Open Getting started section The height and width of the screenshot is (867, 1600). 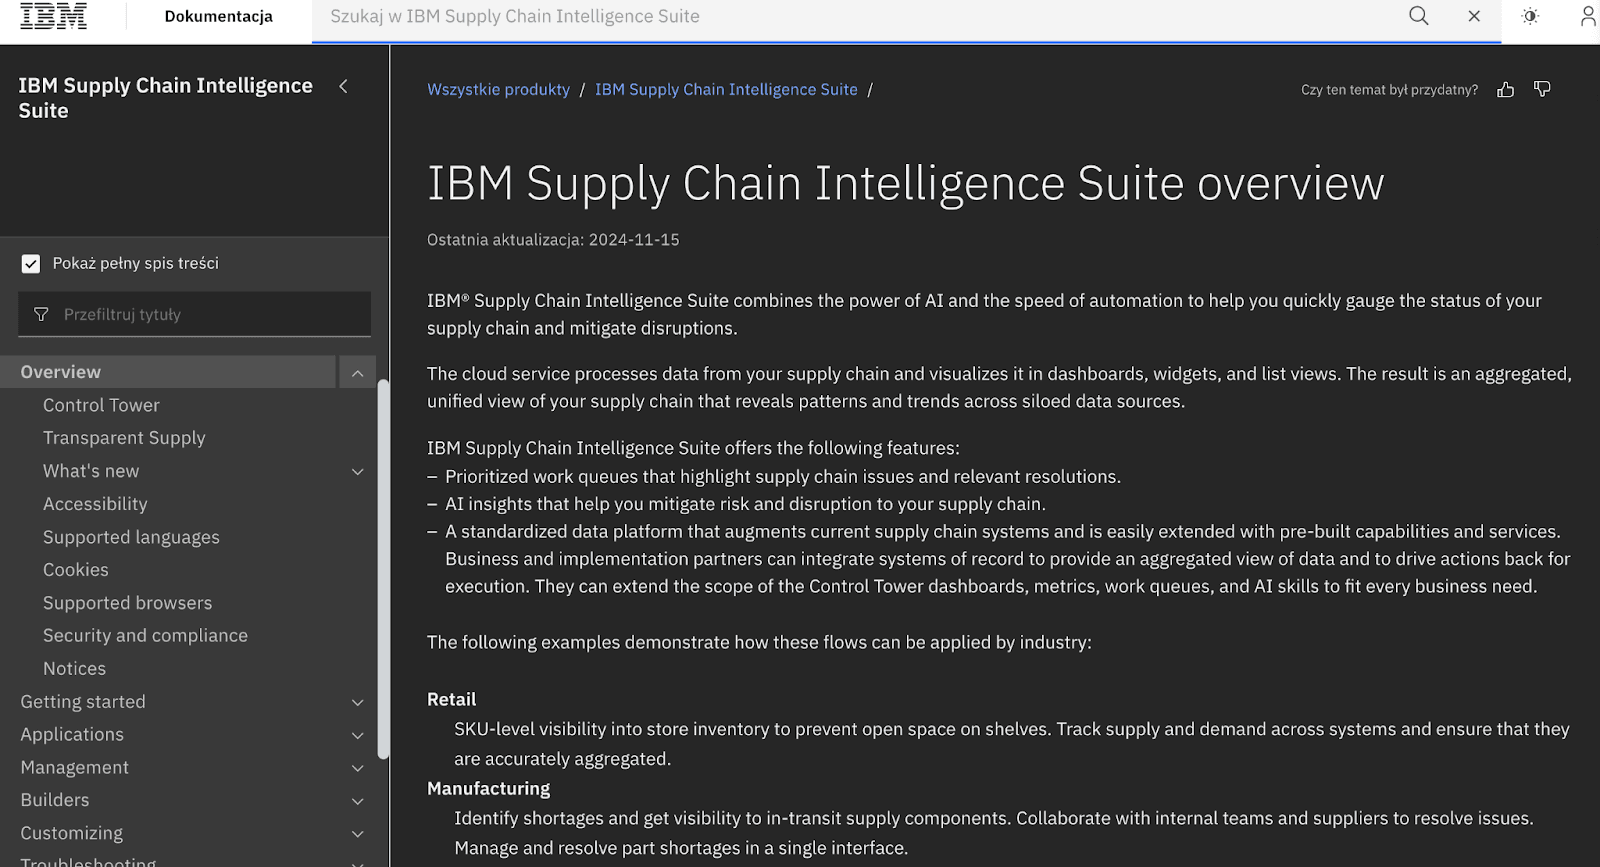[x=83, y=702]
